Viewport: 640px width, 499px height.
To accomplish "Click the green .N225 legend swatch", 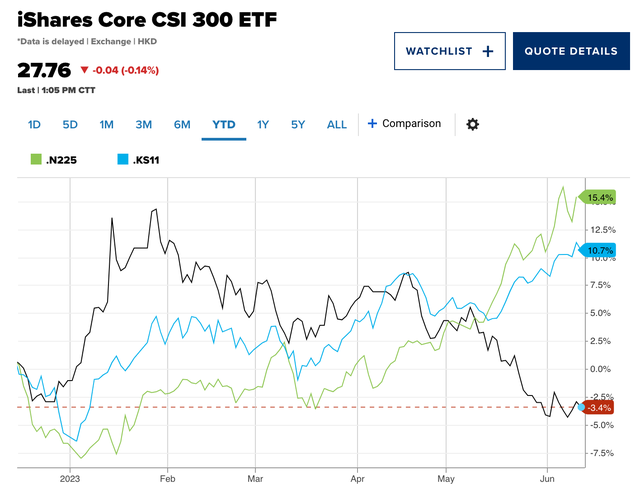I will [36, 159].
